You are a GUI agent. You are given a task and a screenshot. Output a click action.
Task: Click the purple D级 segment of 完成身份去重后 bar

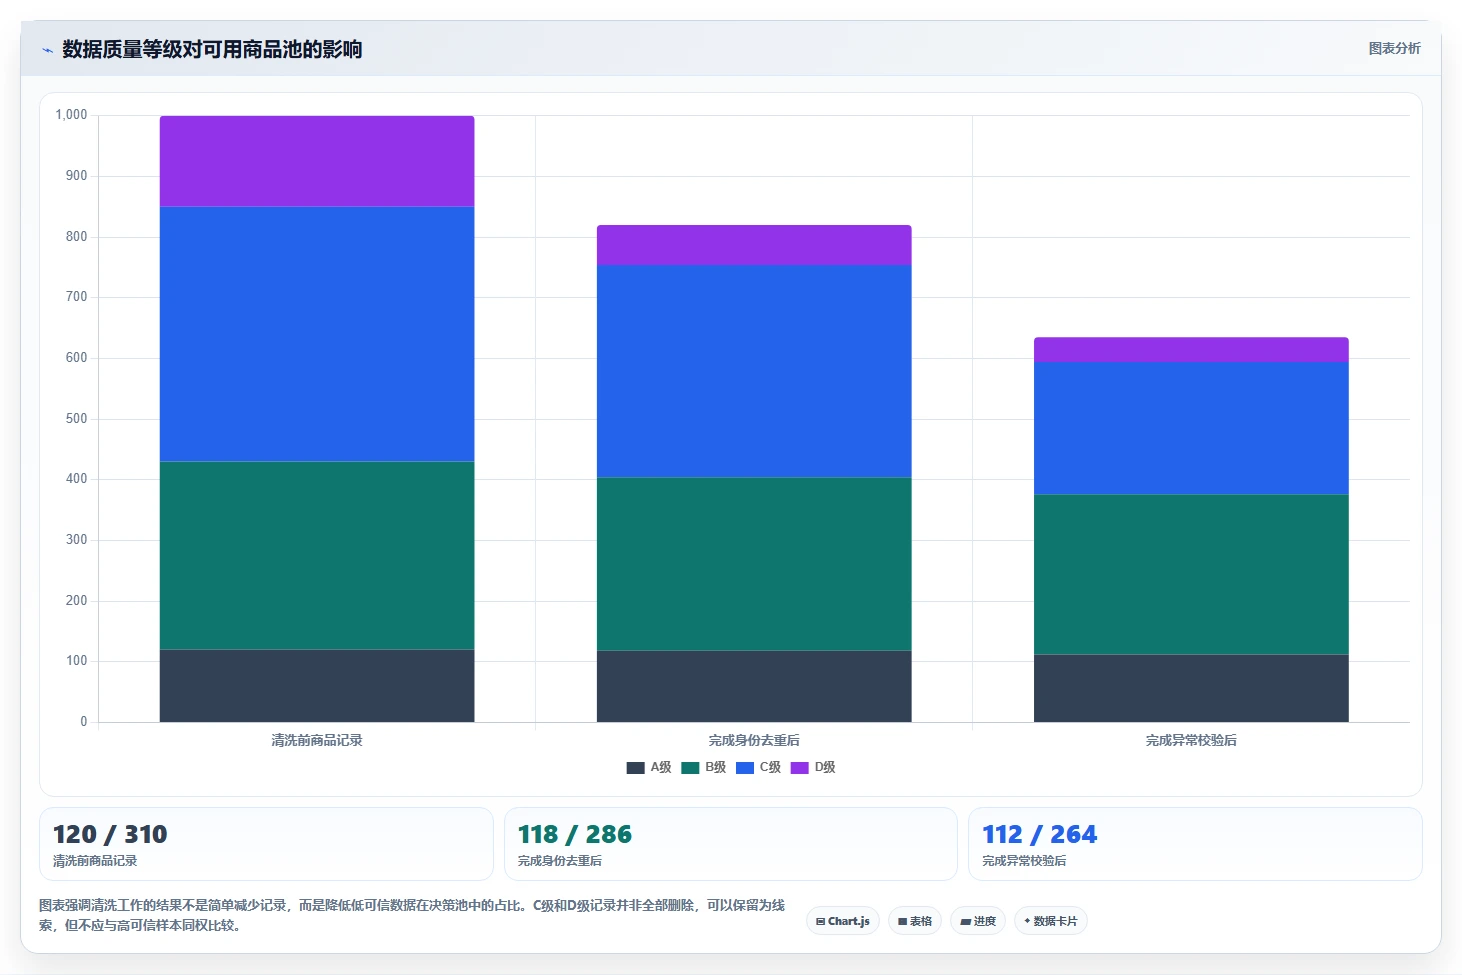pyautogui.click(x=754, y=245)
